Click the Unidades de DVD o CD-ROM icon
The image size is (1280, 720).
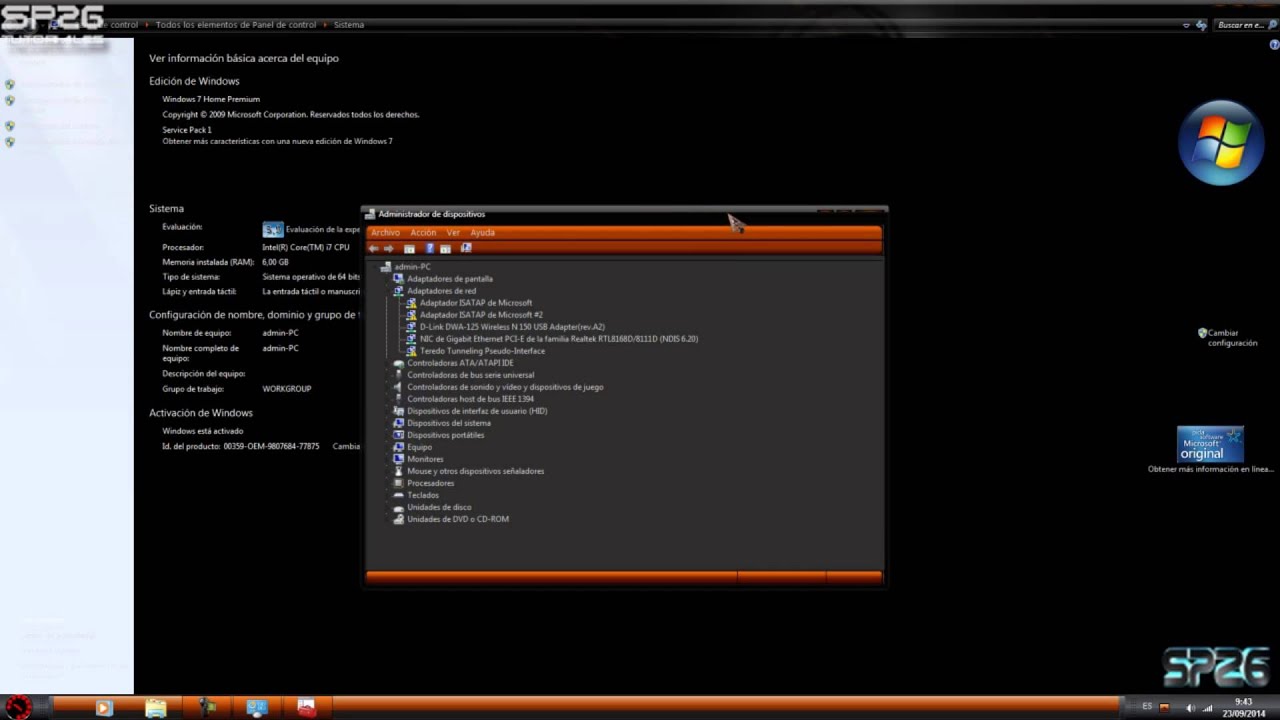pos(399,519)
